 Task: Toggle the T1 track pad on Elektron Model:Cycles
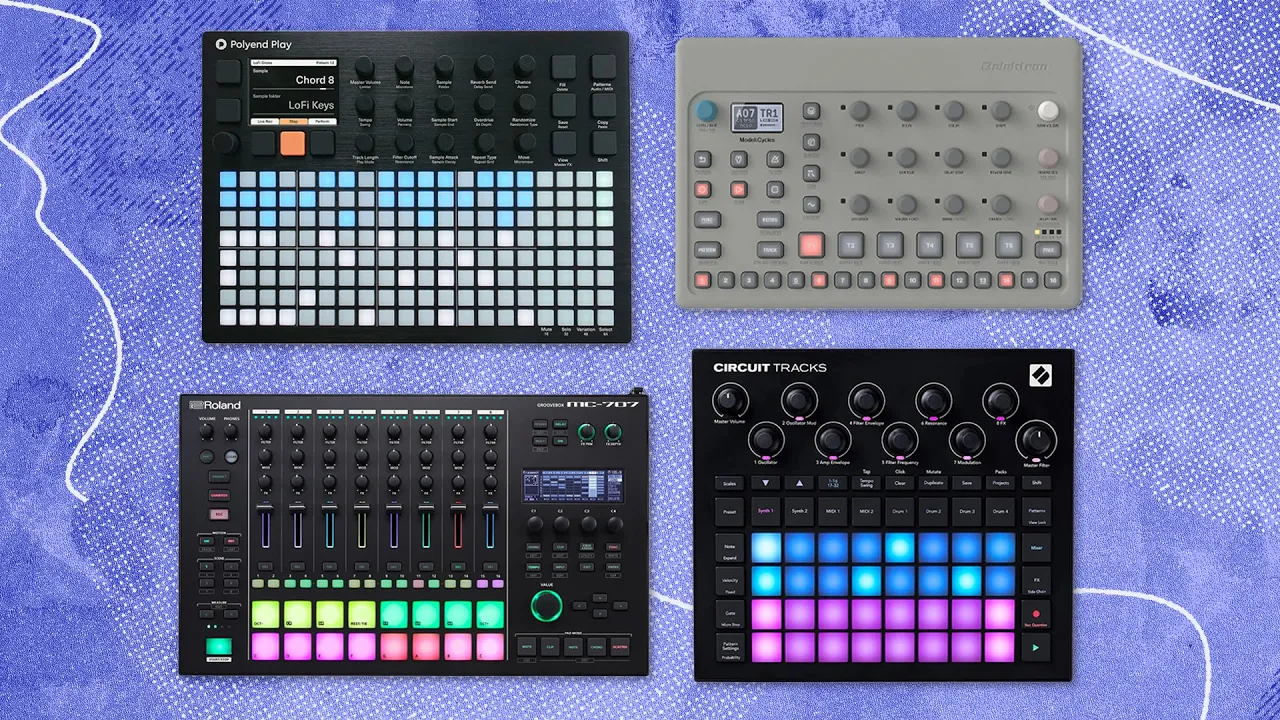(x=811, y=245)
